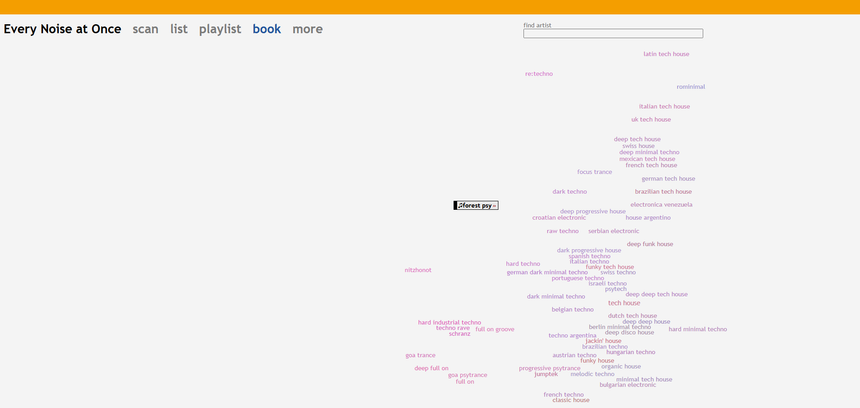Select the jumptek genre label
Image resolution: width=860 pixels, height=408 pixels.
545,374
